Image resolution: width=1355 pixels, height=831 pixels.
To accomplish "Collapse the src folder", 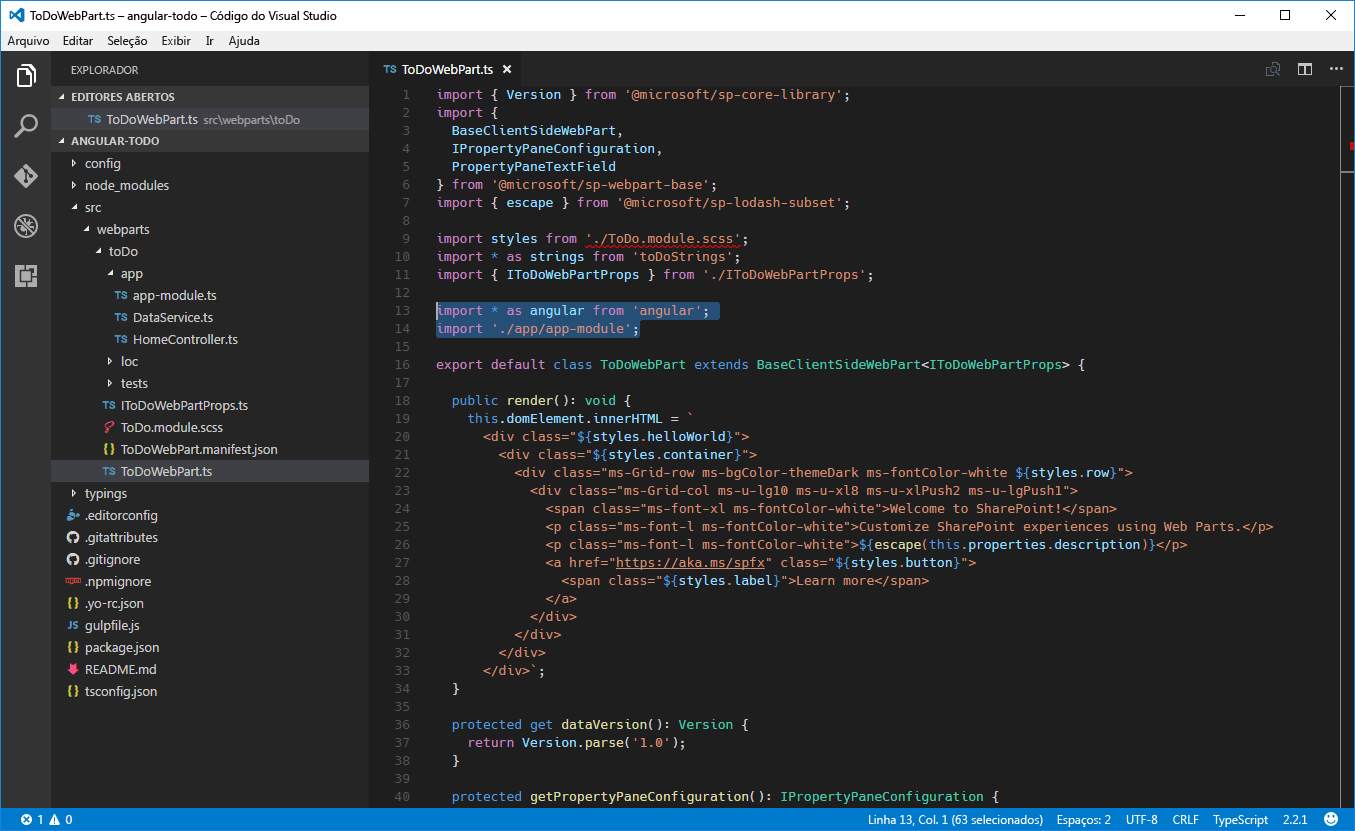I will coord(210,207).
